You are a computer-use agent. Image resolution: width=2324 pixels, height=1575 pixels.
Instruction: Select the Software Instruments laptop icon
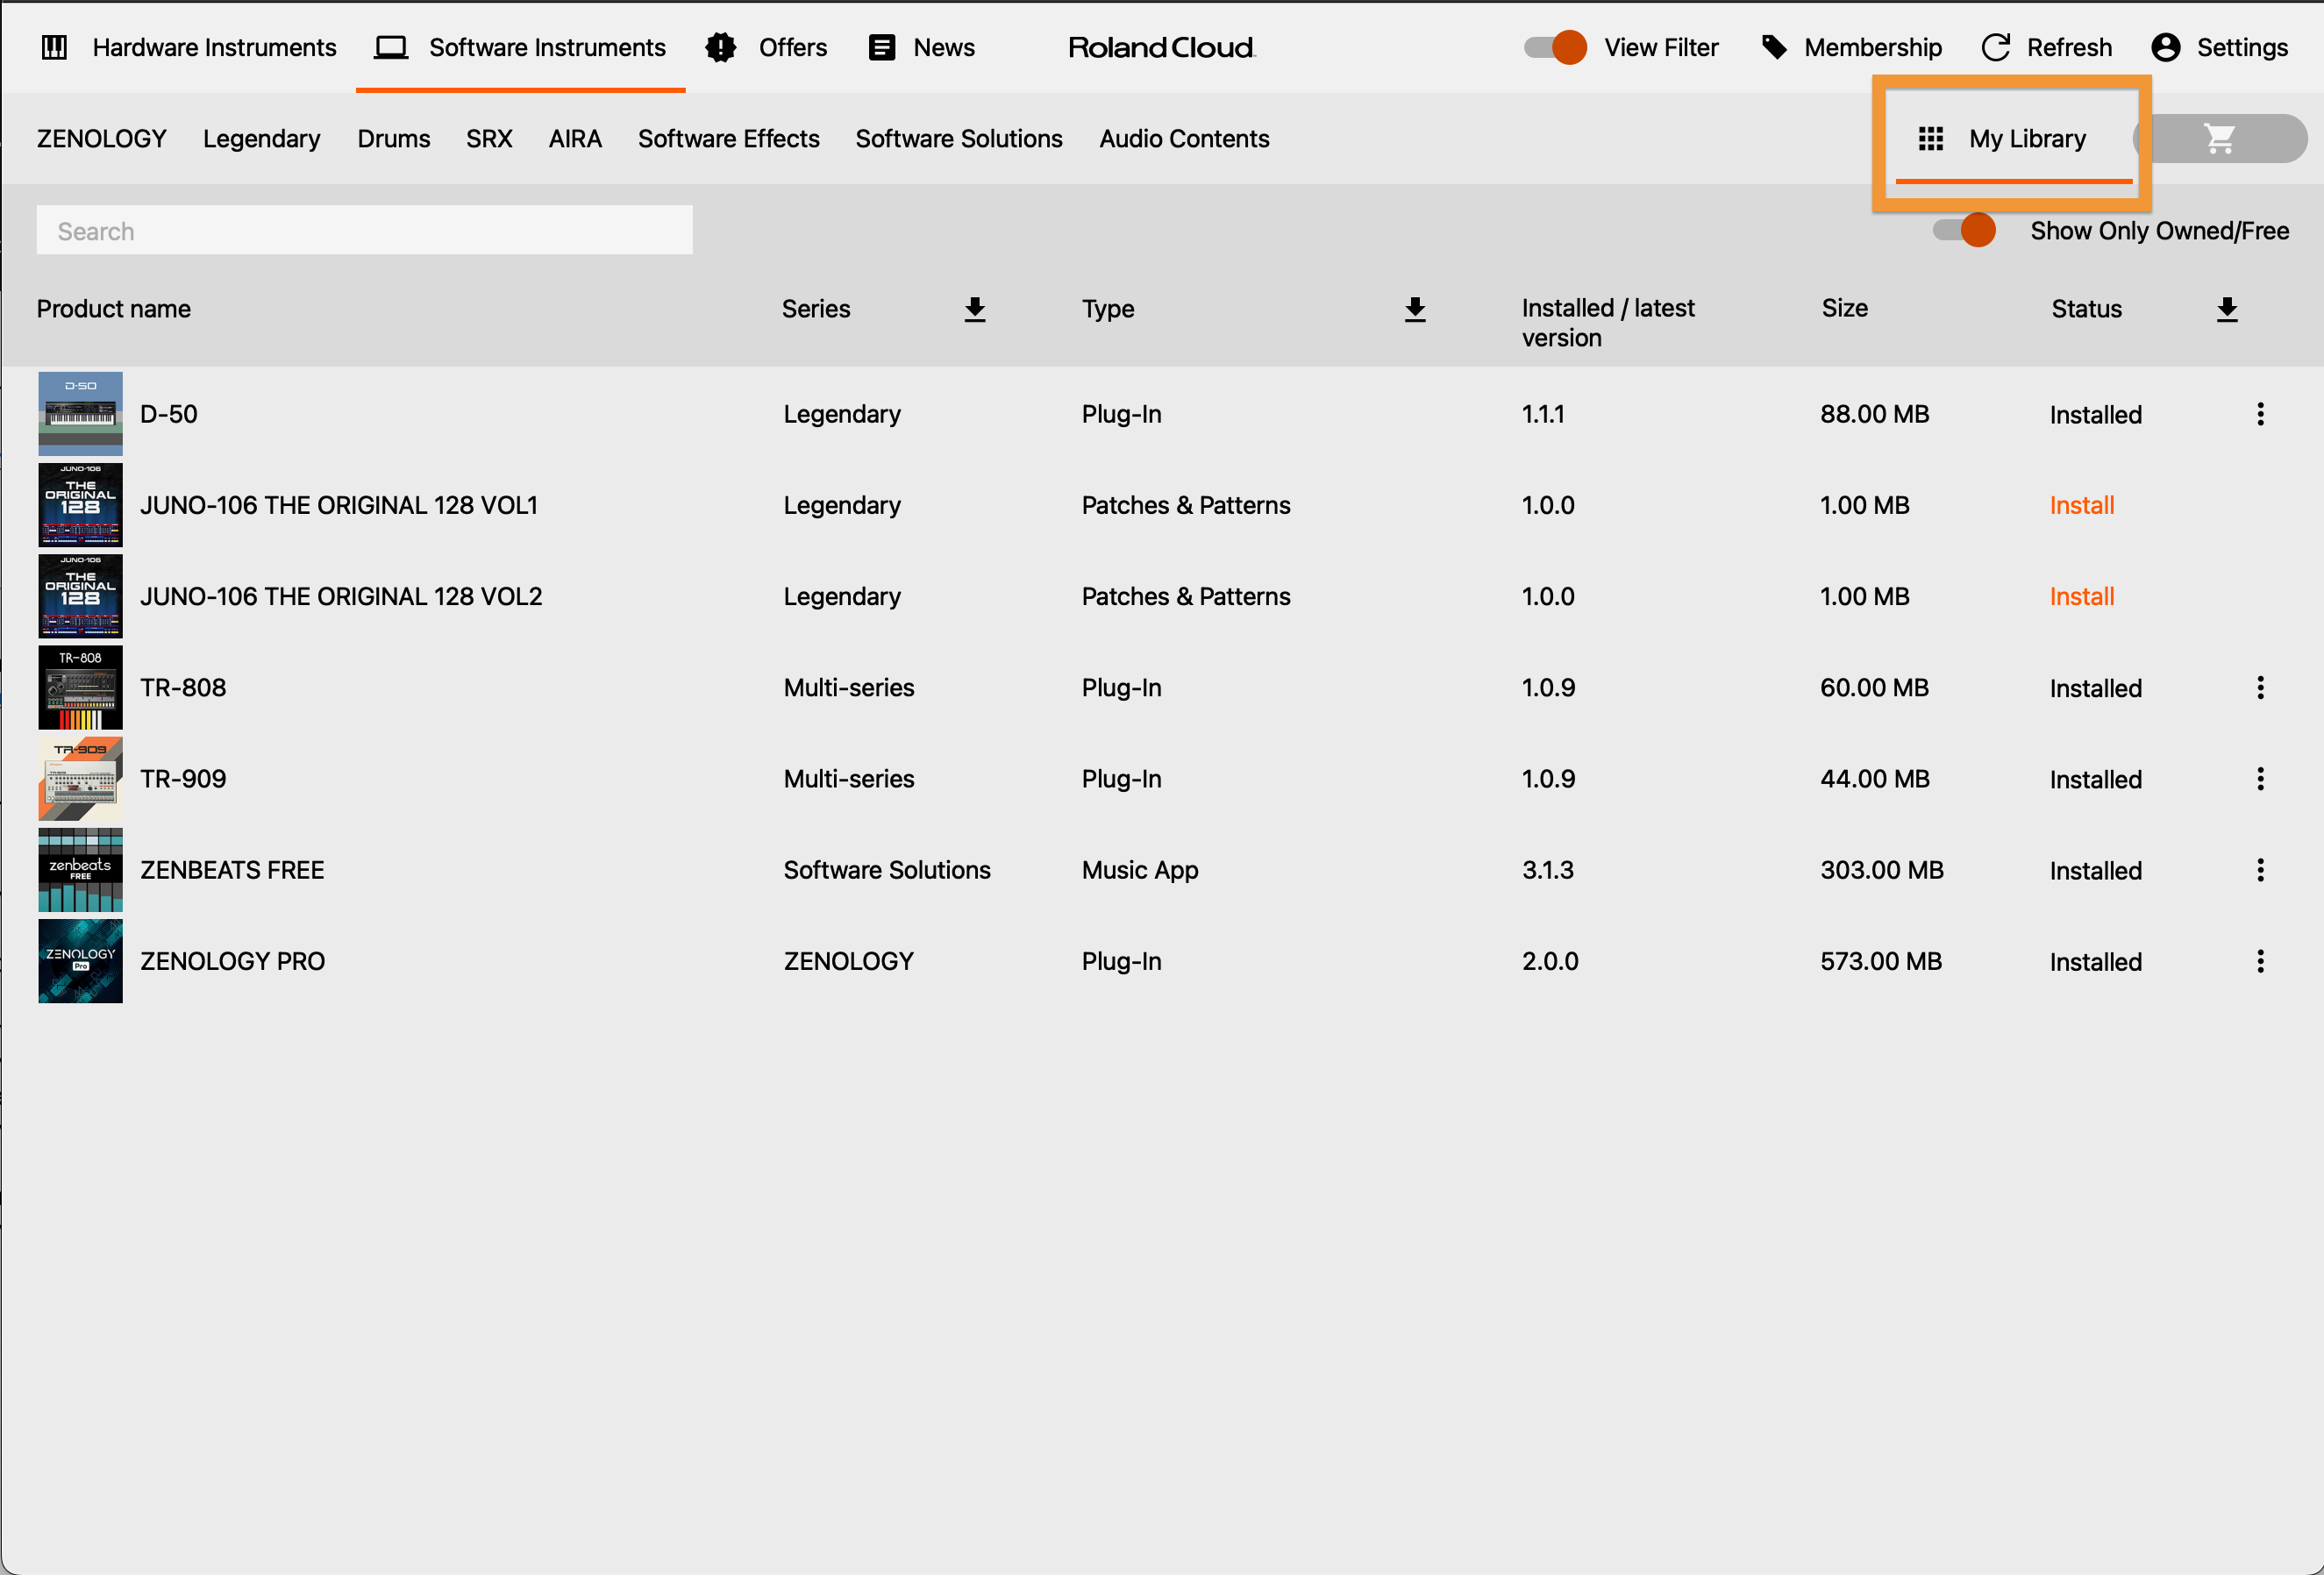coord(391,46)
